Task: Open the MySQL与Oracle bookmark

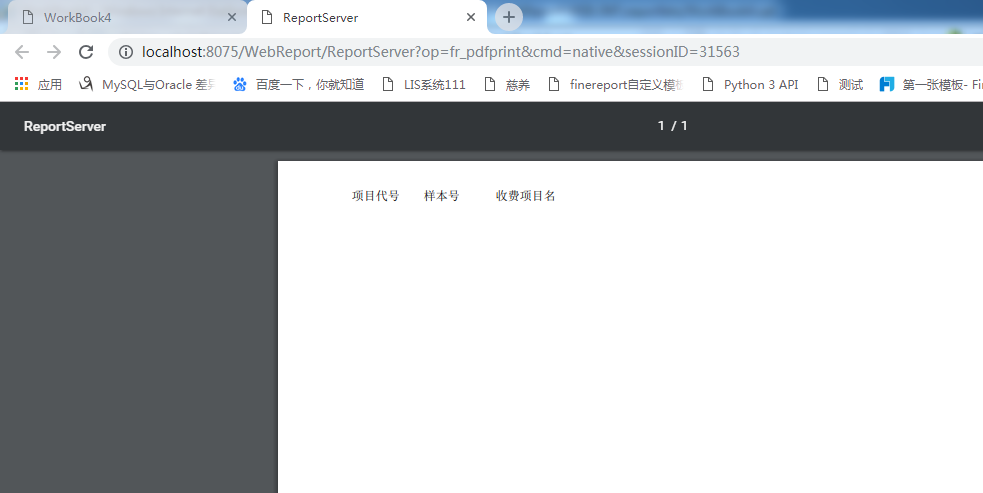Action: coord(147,85)
